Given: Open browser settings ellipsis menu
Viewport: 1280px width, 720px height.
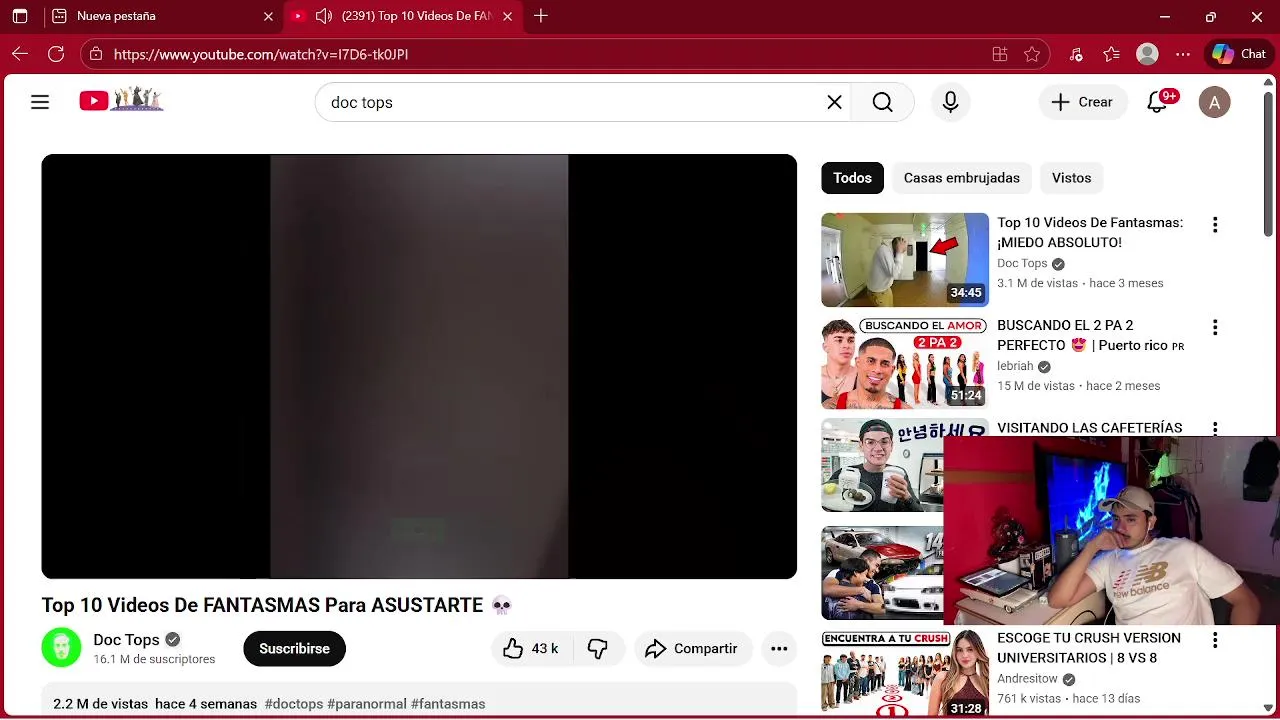Looking at the screenshot, I should click(1183, 54).
